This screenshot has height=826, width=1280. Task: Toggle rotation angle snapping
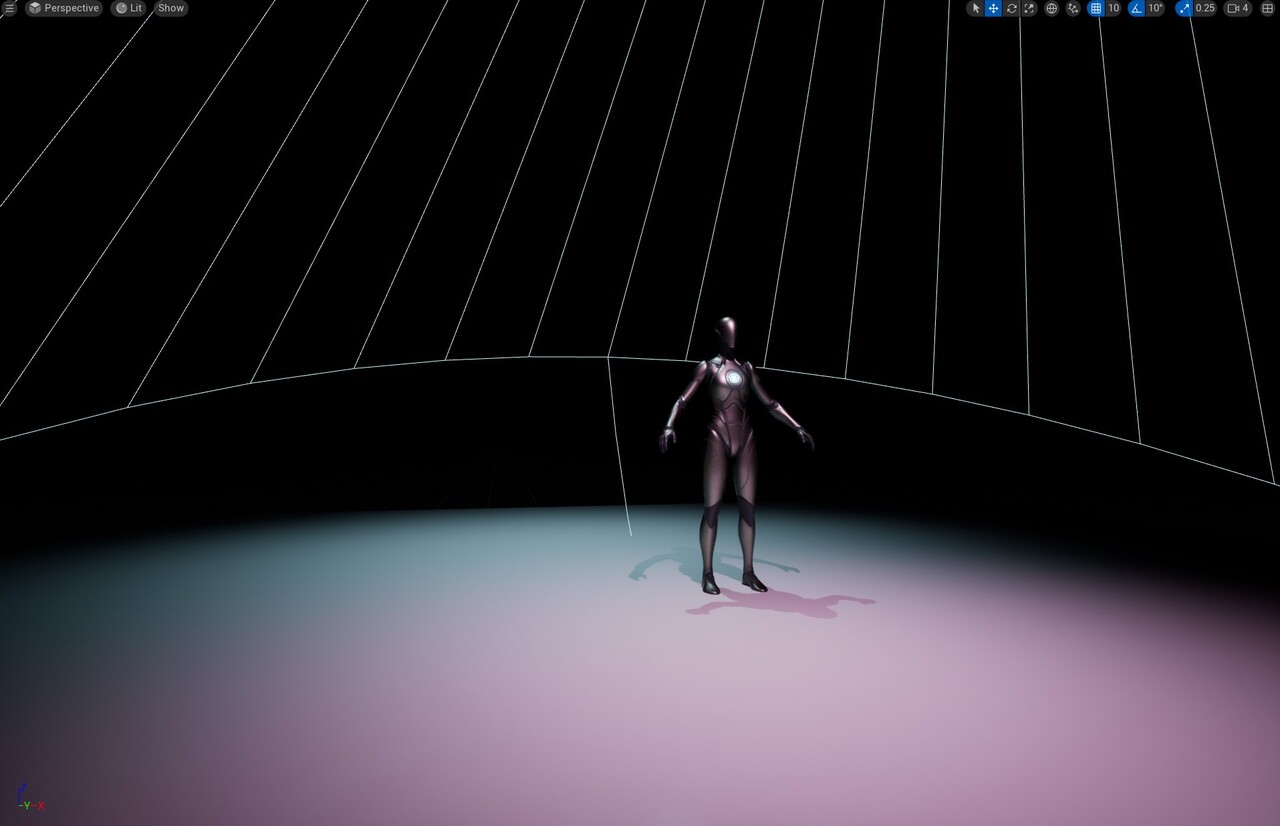[x=1136, y=8]
